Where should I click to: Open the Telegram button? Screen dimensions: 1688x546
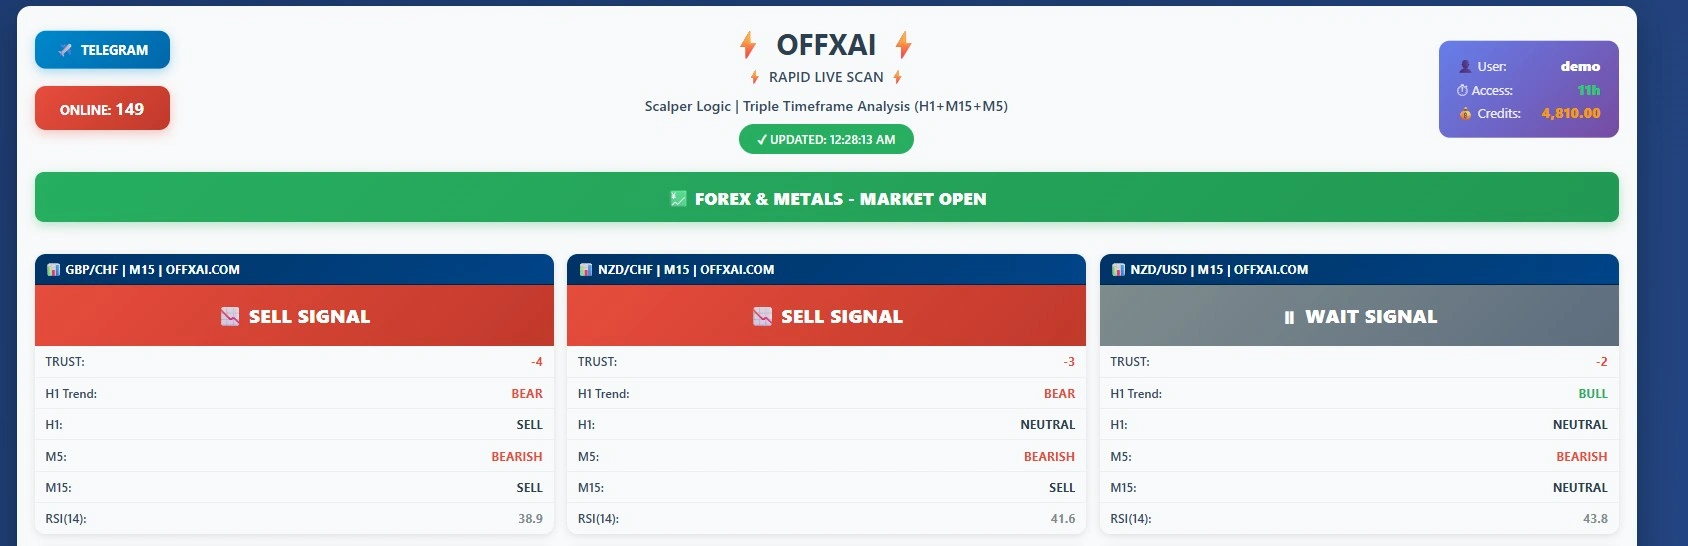(x=102, y=50)
